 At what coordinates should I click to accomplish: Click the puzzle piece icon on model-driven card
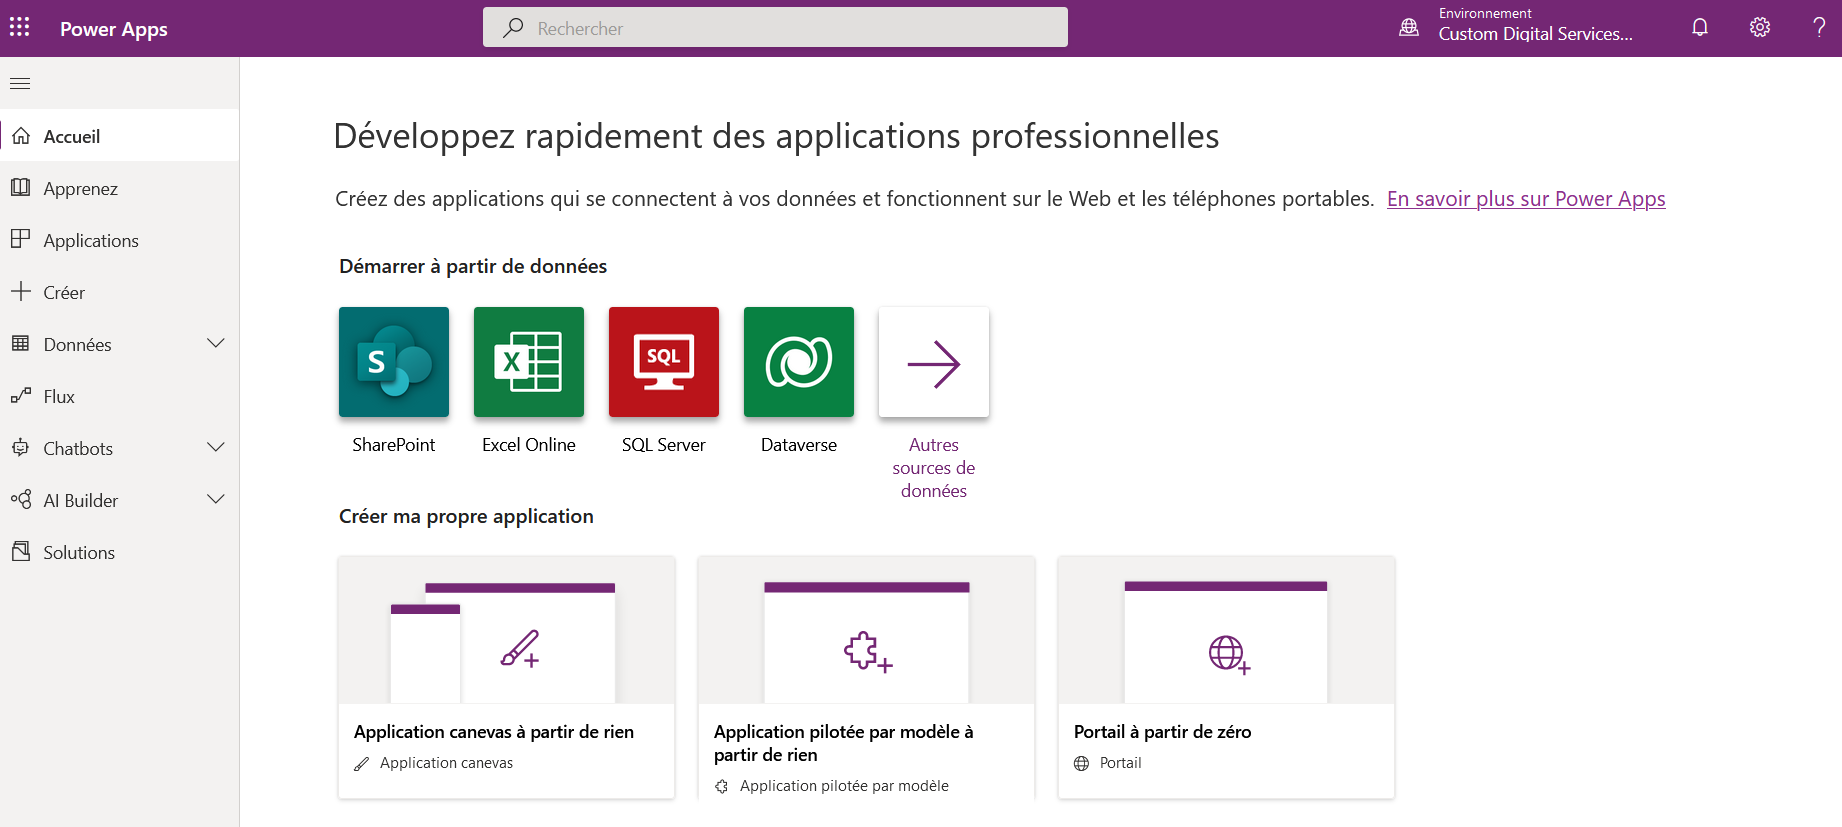[868, 652]
